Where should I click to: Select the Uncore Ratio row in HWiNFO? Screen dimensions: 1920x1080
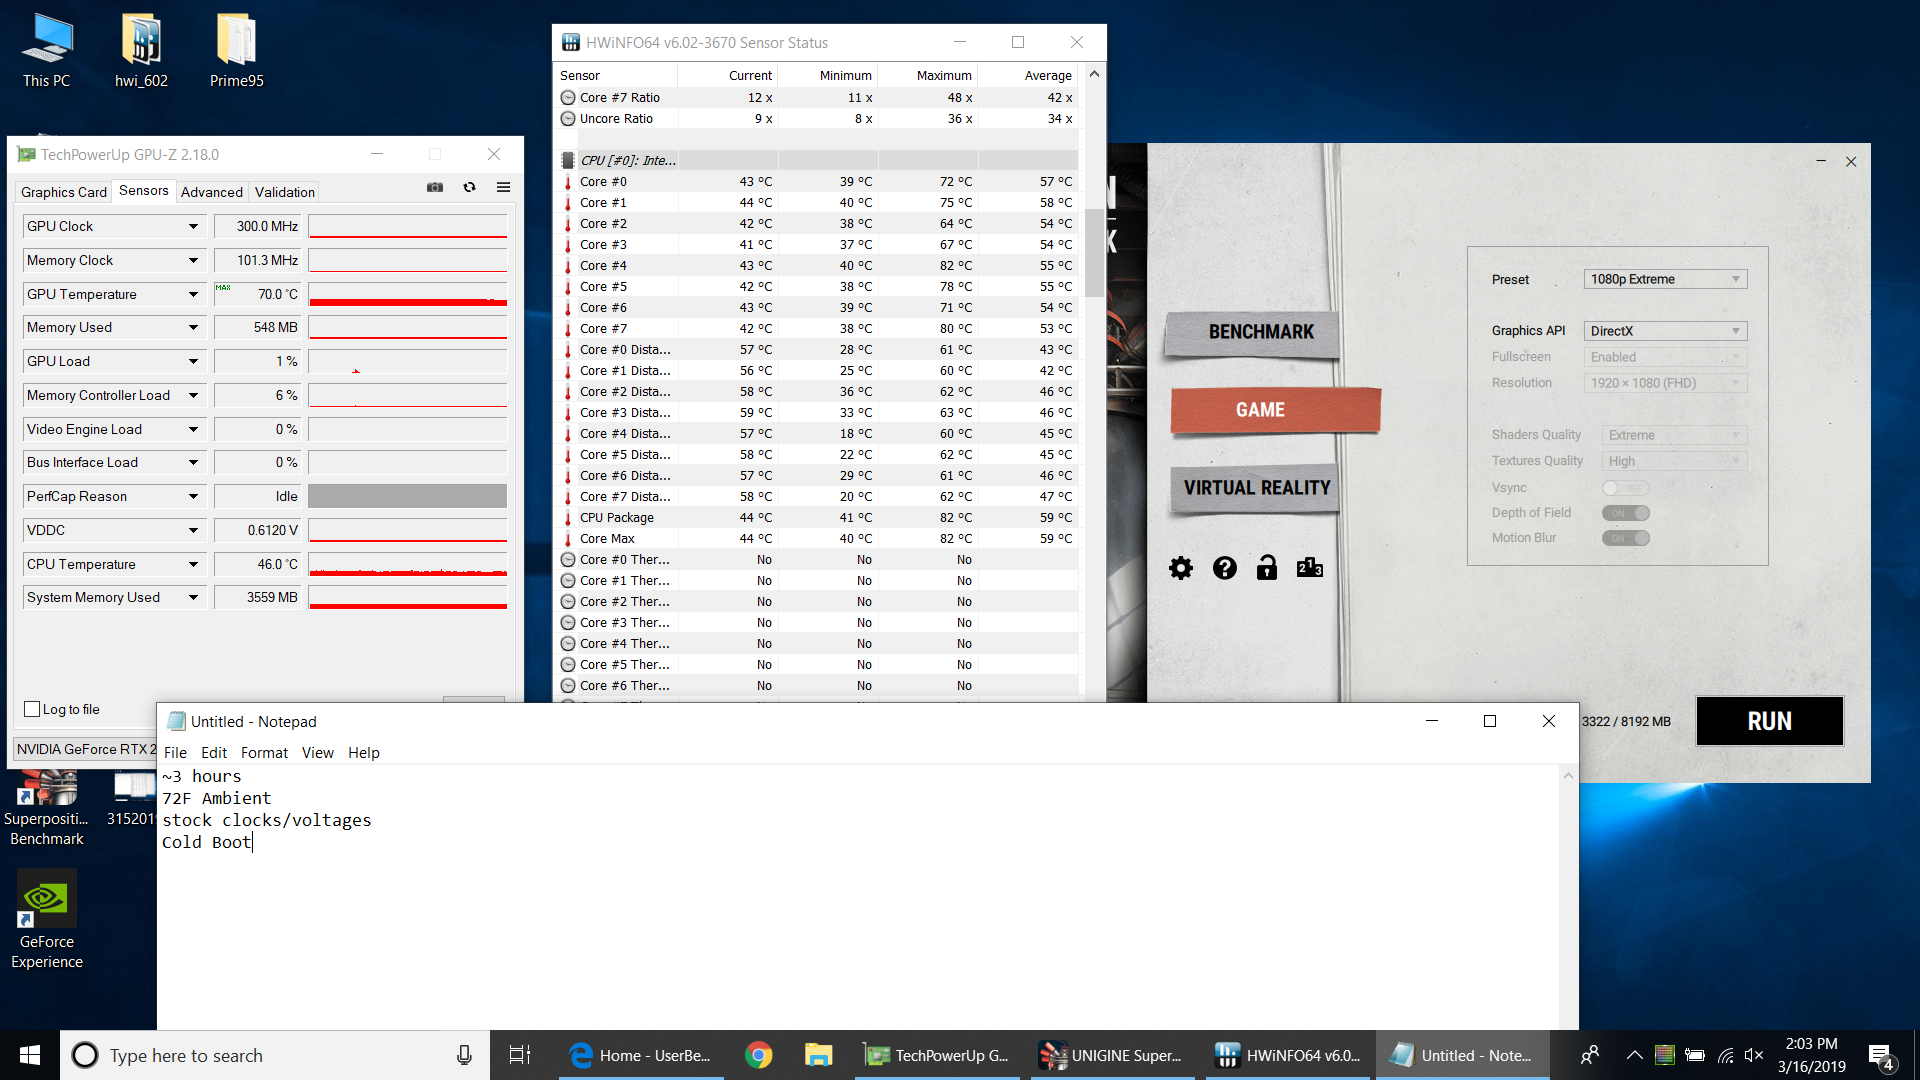[816, 119]
